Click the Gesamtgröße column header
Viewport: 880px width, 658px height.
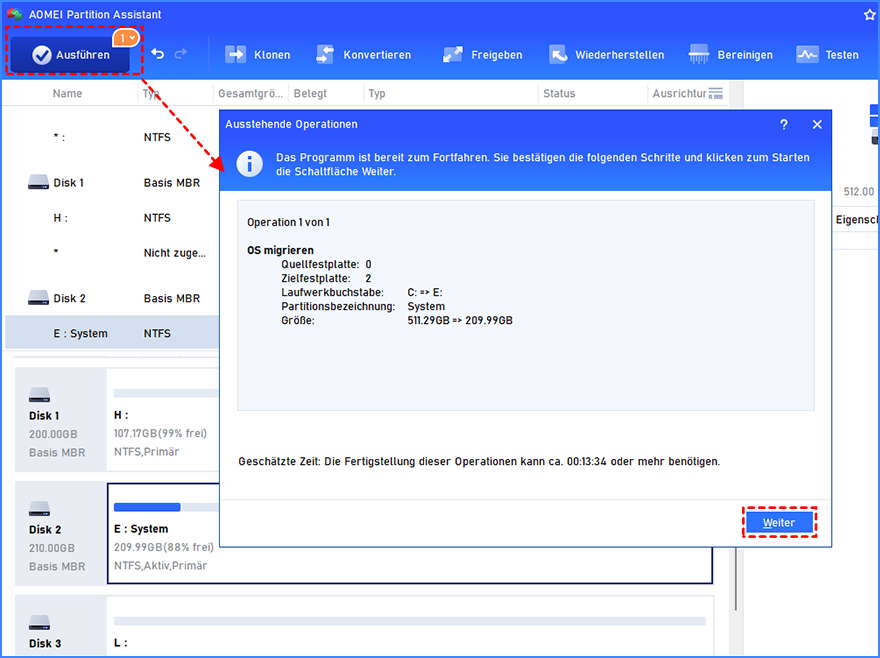[250, 93]
